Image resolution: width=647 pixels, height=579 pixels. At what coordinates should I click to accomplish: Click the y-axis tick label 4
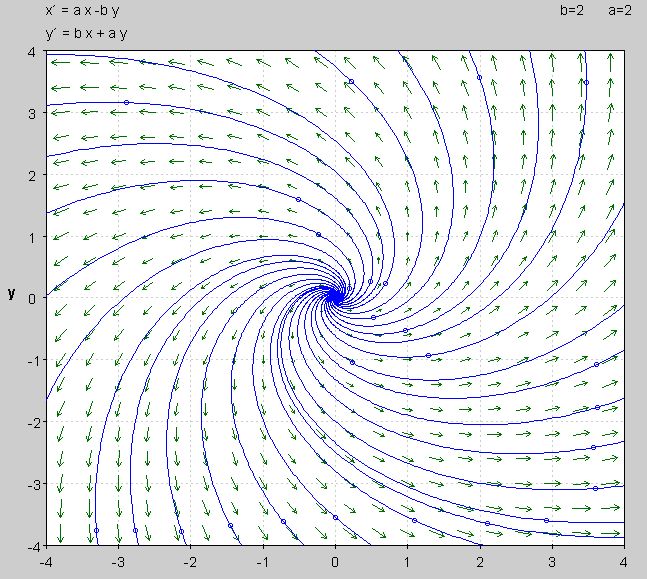tap(33, 52)
